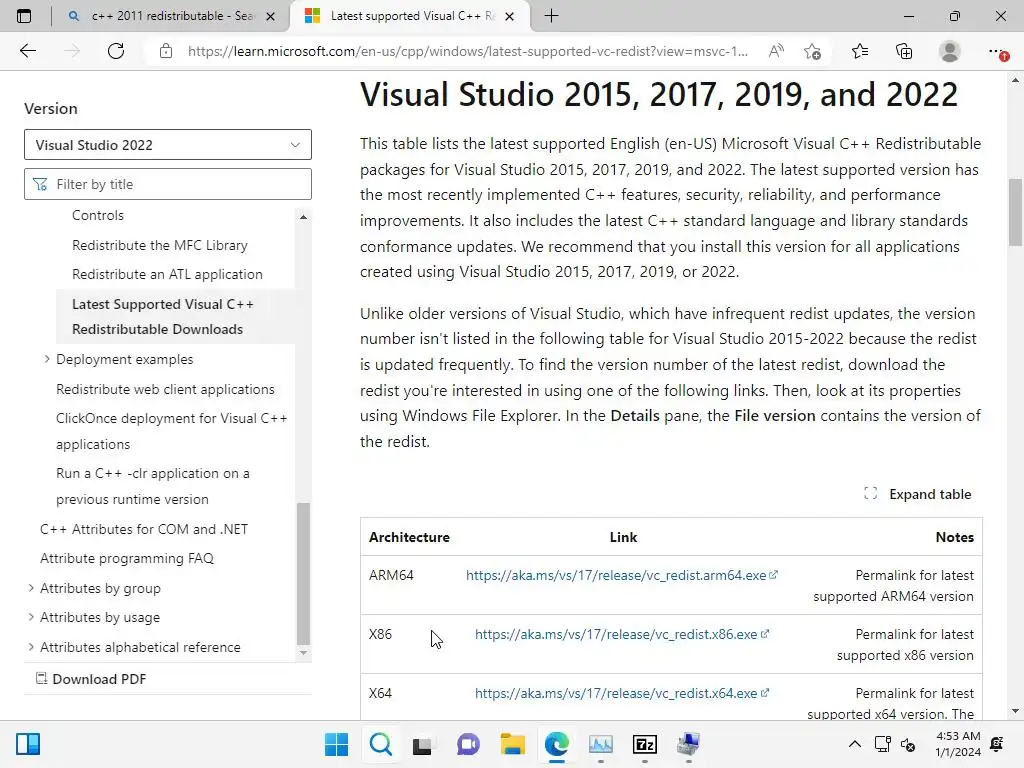Reload the page with Refresh icon
Image resolution: width=1024 pixels, height=768 pixels.
click(x=116, y=51)
